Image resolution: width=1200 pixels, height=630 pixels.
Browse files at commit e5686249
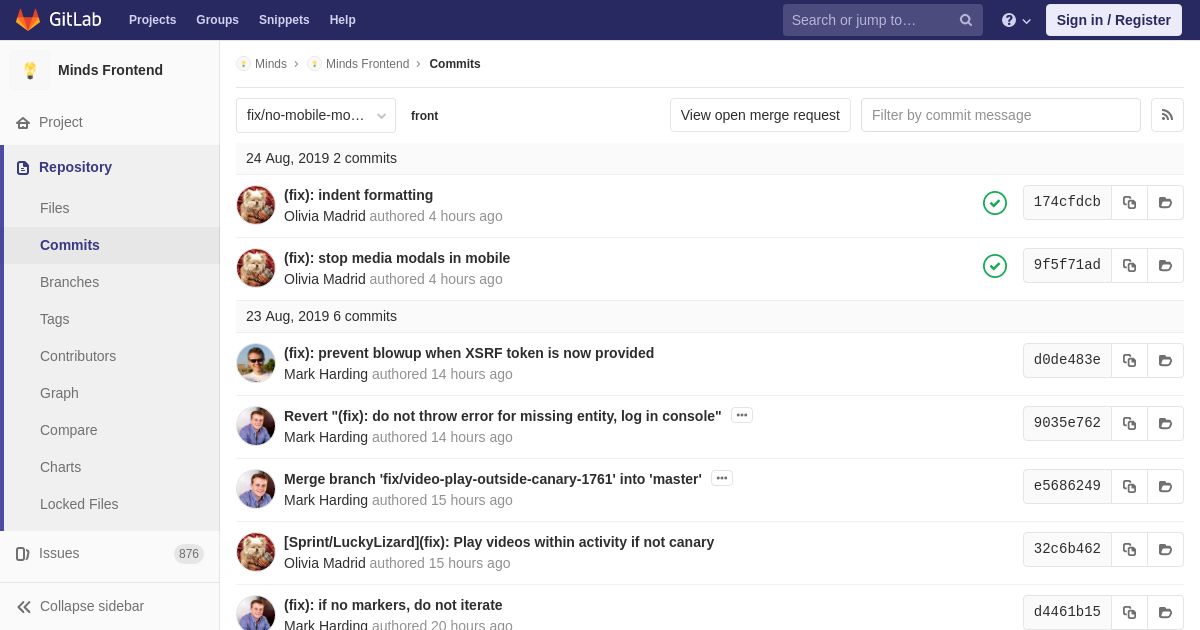pos(1165,486)
